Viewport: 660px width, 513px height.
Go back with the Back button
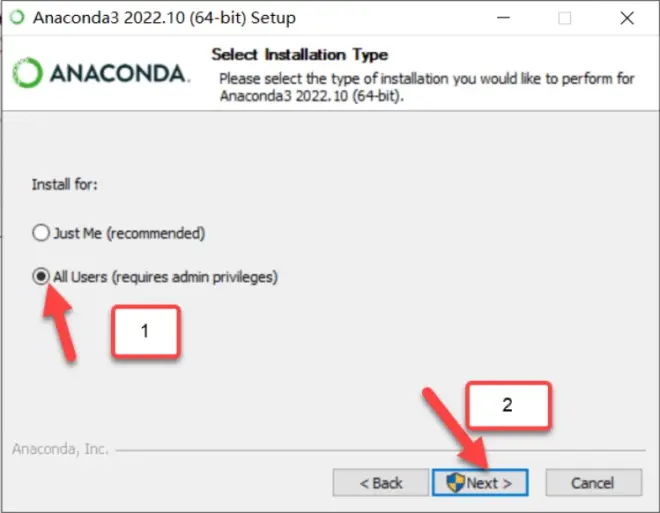pos(381,482)
